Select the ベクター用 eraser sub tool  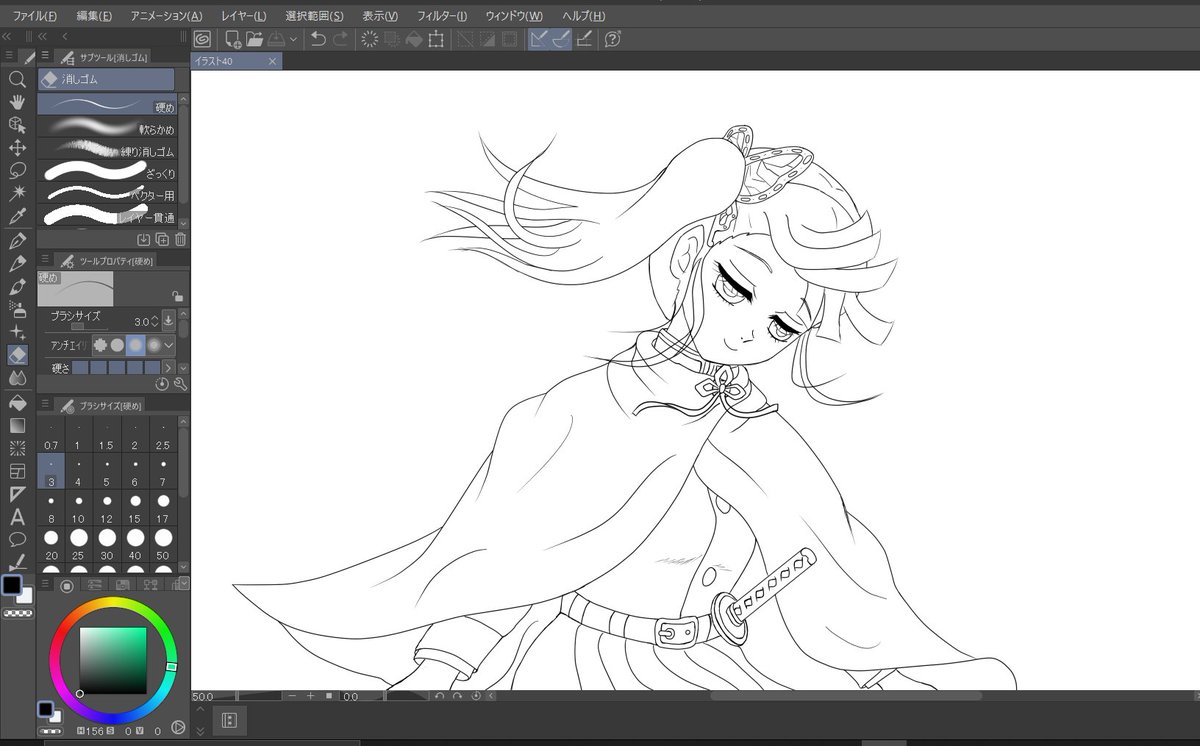tap(108, 195)
